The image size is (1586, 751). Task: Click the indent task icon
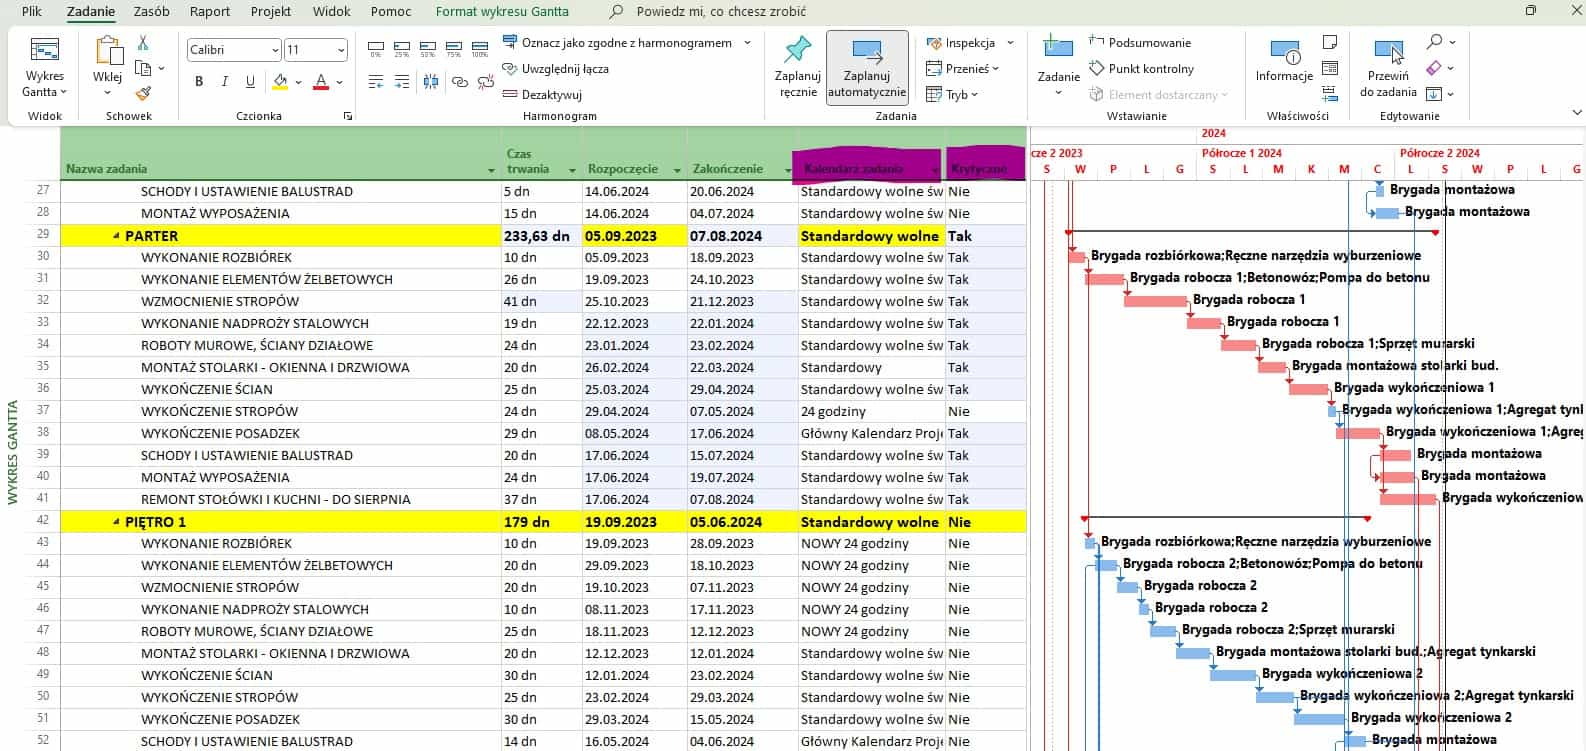(402, 82)
